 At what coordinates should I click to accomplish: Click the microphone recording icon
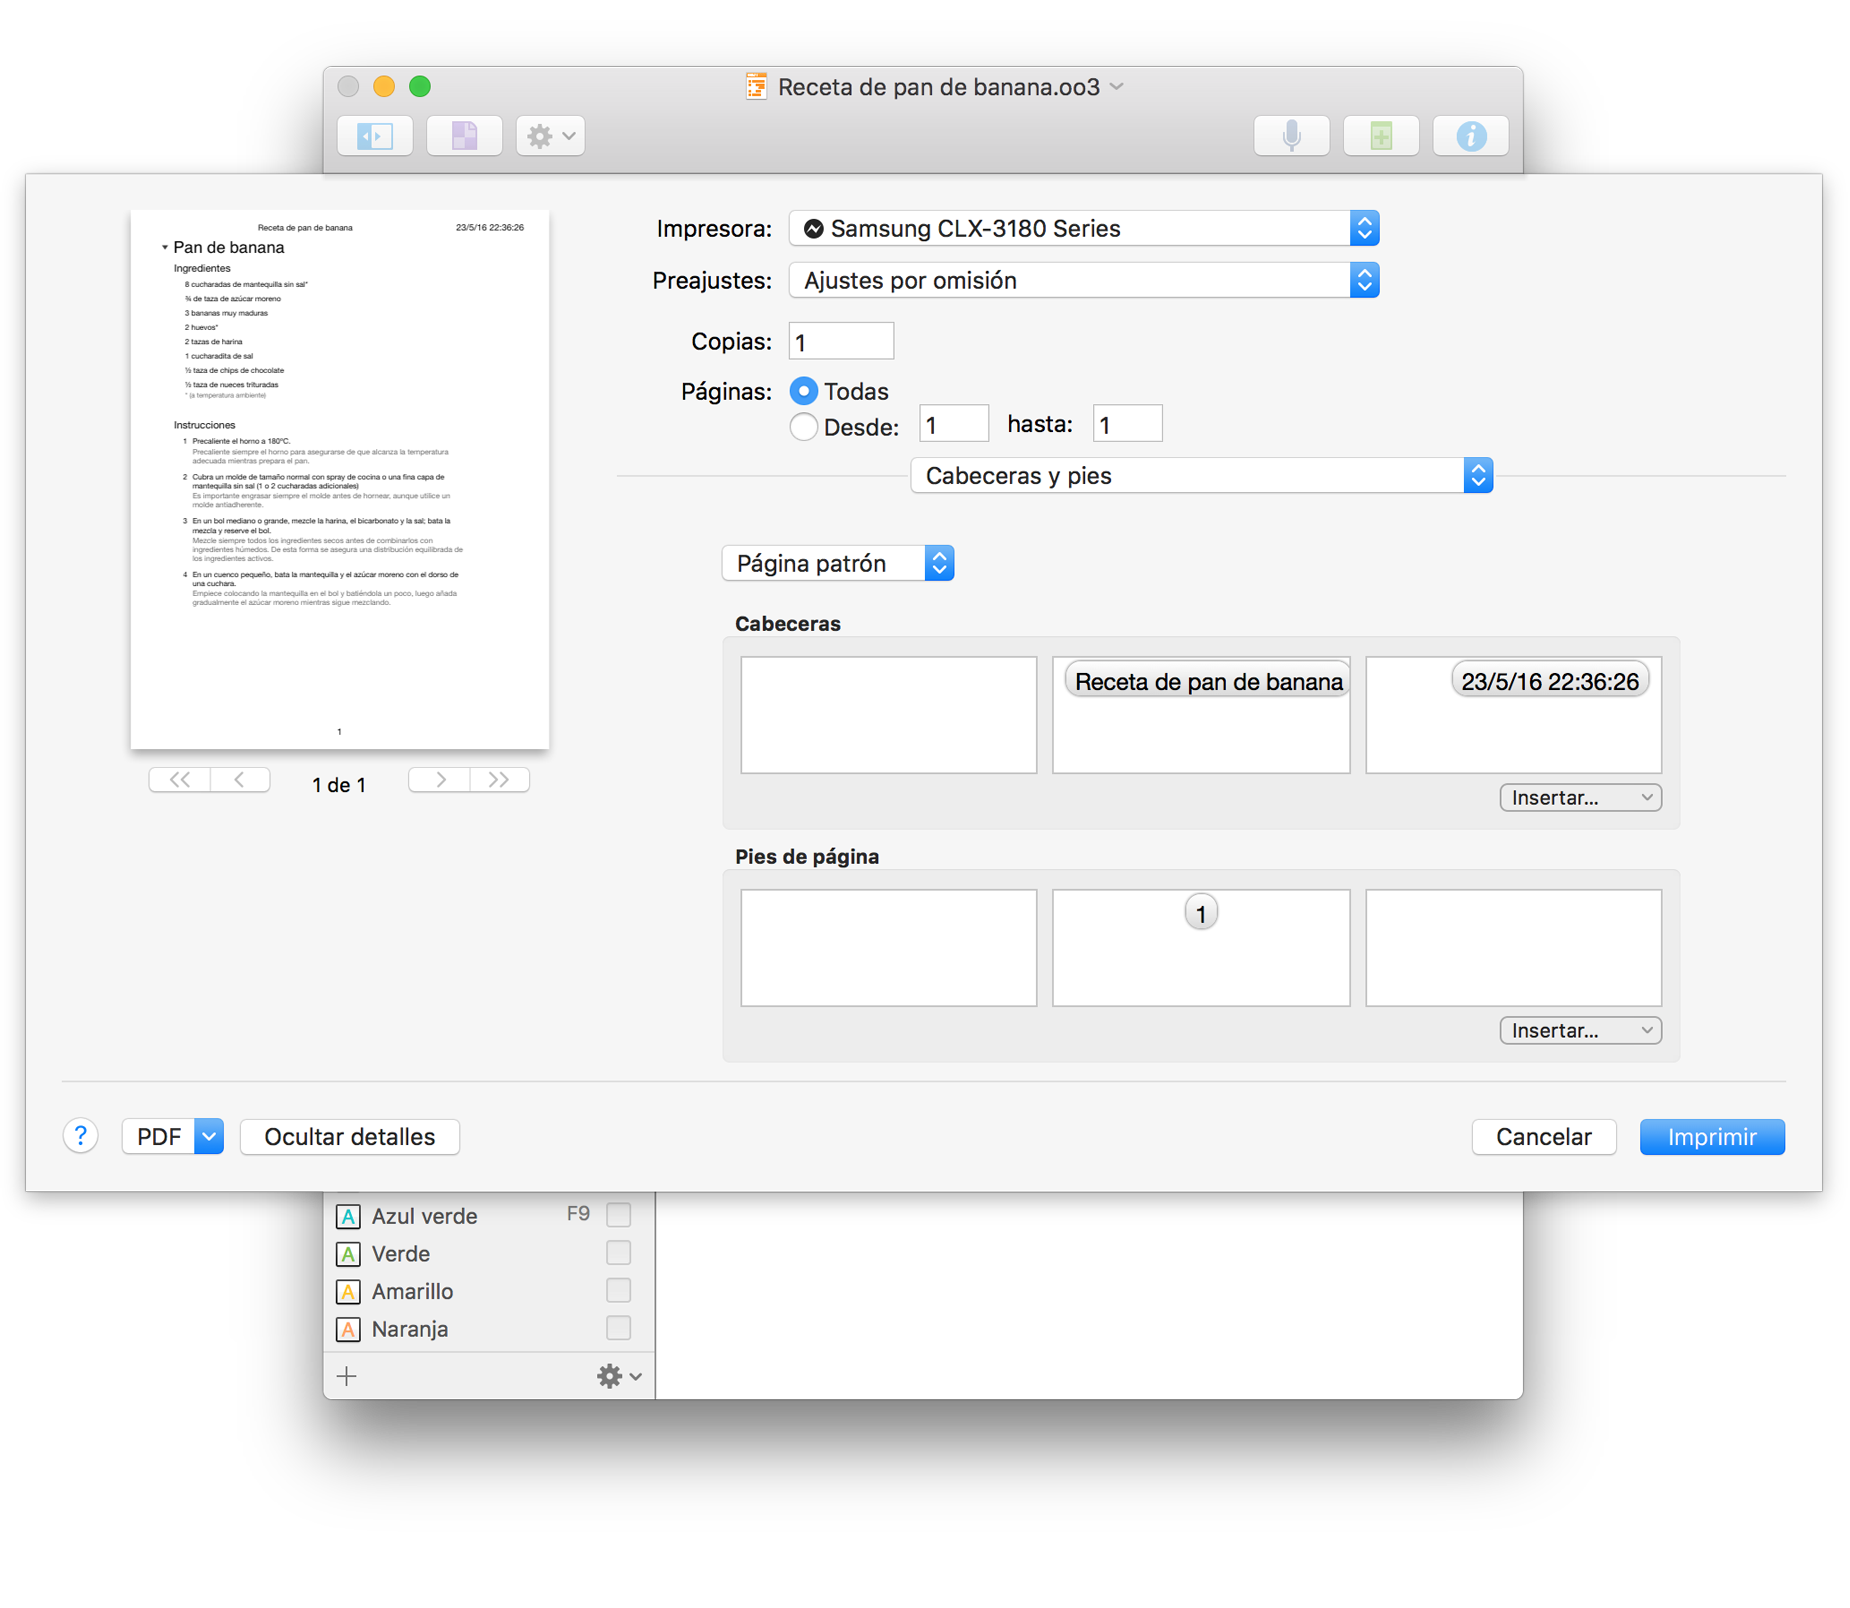tap(1291, 136)
